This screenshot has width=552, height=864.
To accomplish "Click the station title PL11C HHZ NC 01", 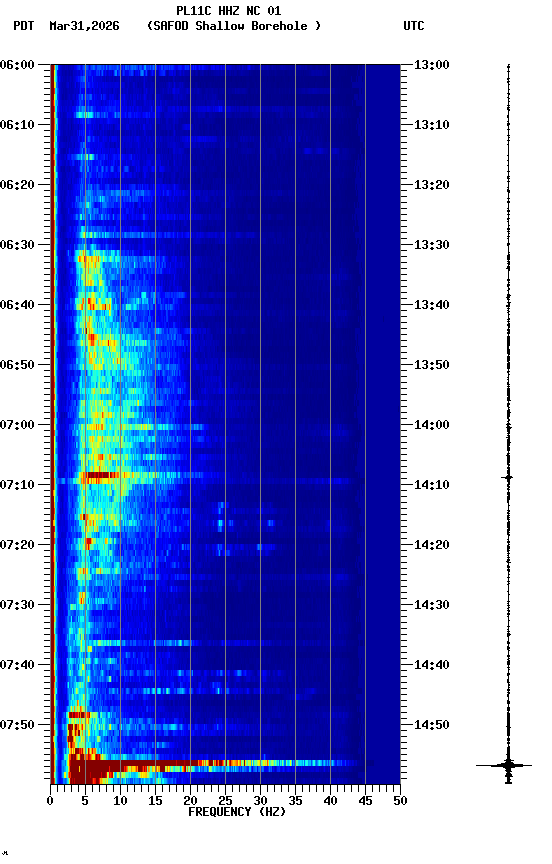I will [229, 11].
